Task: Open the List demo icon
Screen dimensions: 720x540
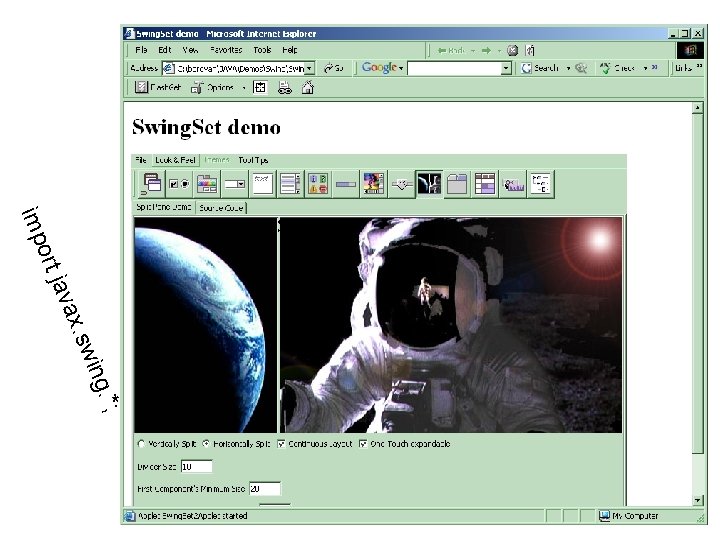Action: tap(290, 184)
